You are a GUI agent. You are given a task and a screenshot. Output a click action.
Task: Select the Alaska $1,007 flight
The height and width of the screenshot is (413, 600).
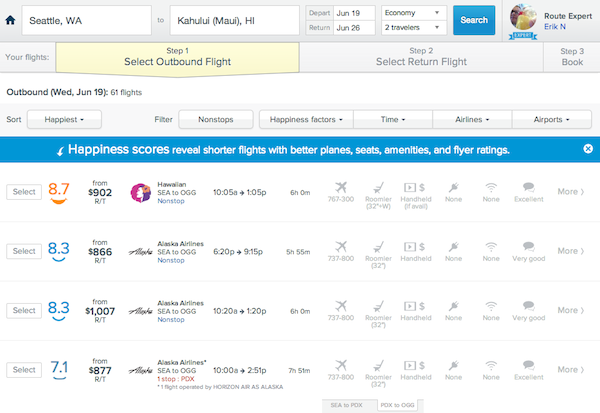coord(24,310)
